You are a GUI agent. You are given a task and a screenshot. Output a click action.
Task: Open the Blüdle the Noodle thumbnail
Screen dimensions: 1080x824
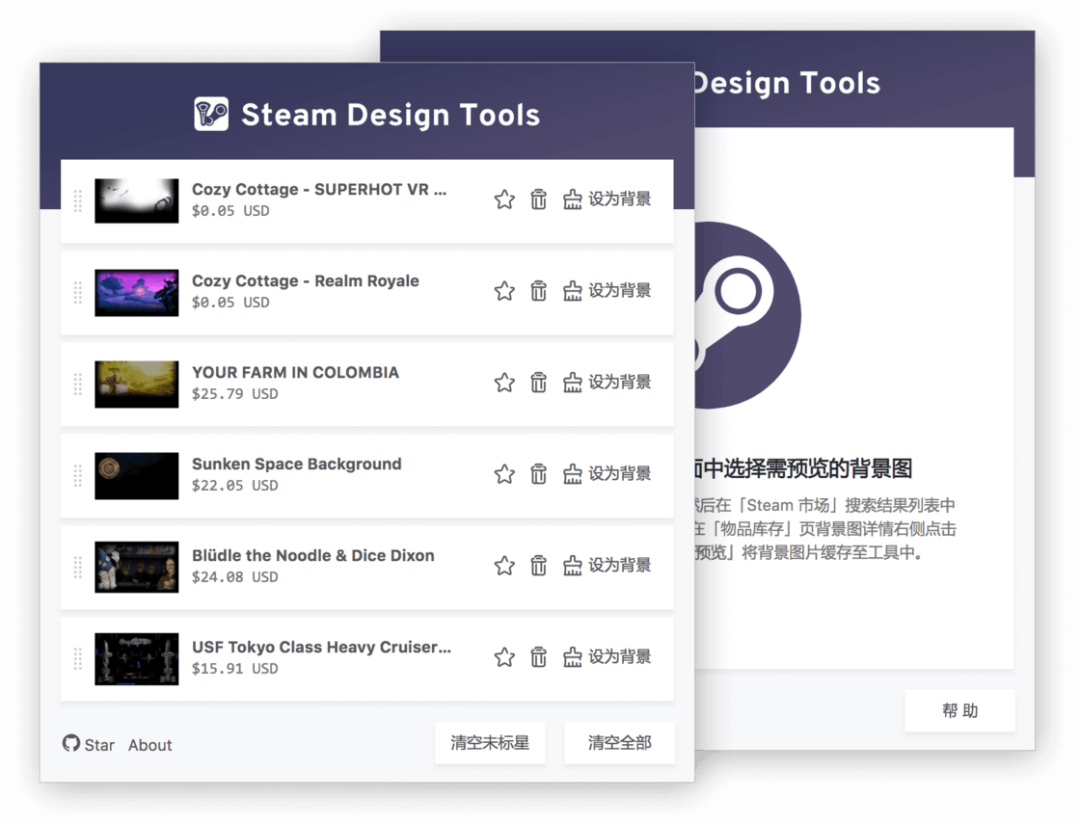click(136, 567)
